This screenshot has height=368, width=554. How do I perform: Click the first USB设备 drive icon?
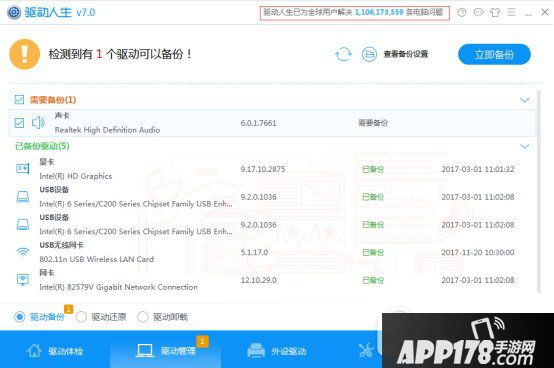23,196
